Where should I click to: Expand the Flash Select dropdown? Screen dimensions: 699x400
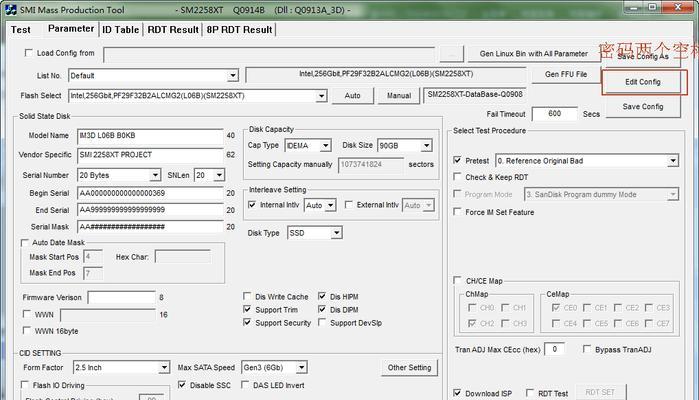pyautogui.click(x=321, y=96)
